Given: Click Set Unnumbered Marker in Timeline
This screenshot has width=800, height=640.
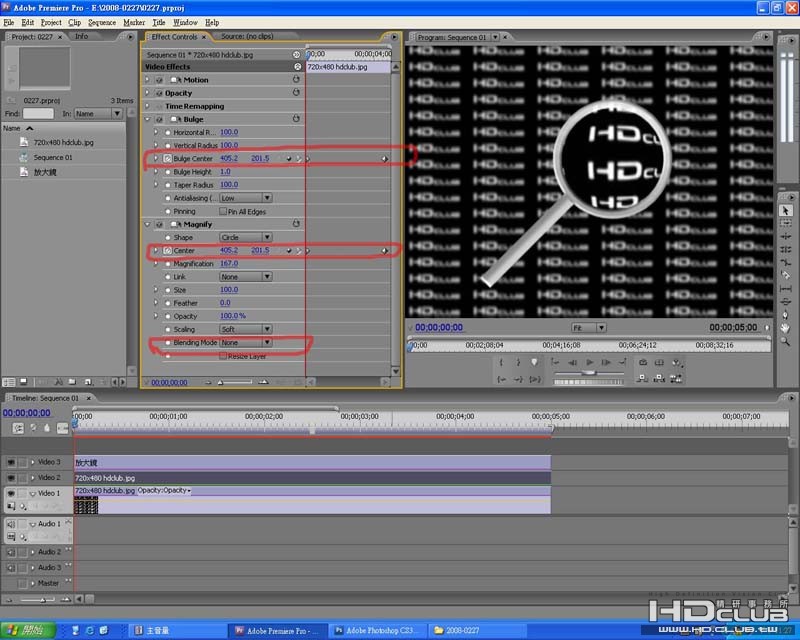Looking at the screenshot, I should click(x=47, y=428).
